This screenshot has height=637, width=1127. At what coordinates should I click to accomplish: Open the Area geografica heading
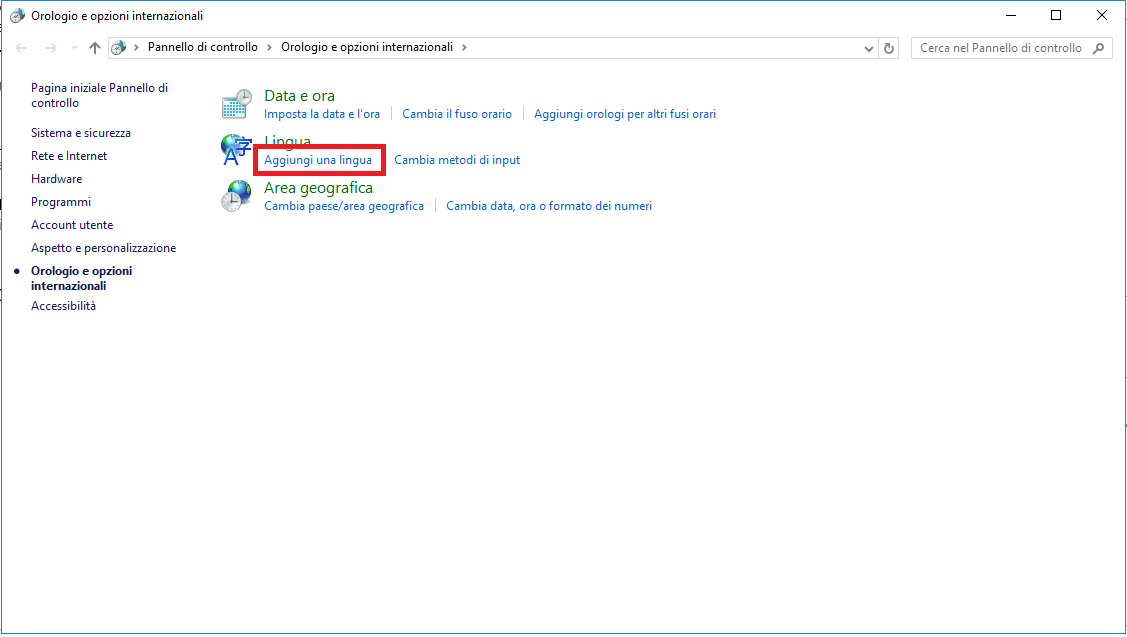[318, 188]
